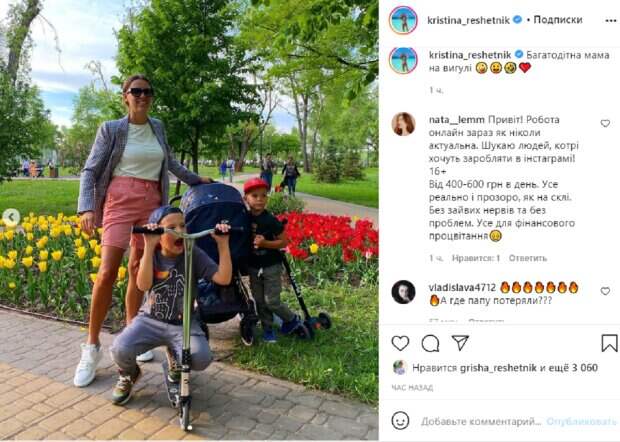Click the Добавьте комментарий input field
This screenshot has height=442, width=620.
[x=481, y=421]
